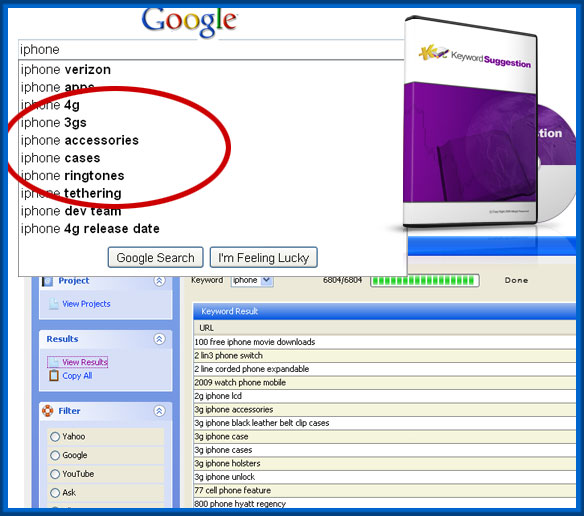Click the Google logo

pos(189,22)
